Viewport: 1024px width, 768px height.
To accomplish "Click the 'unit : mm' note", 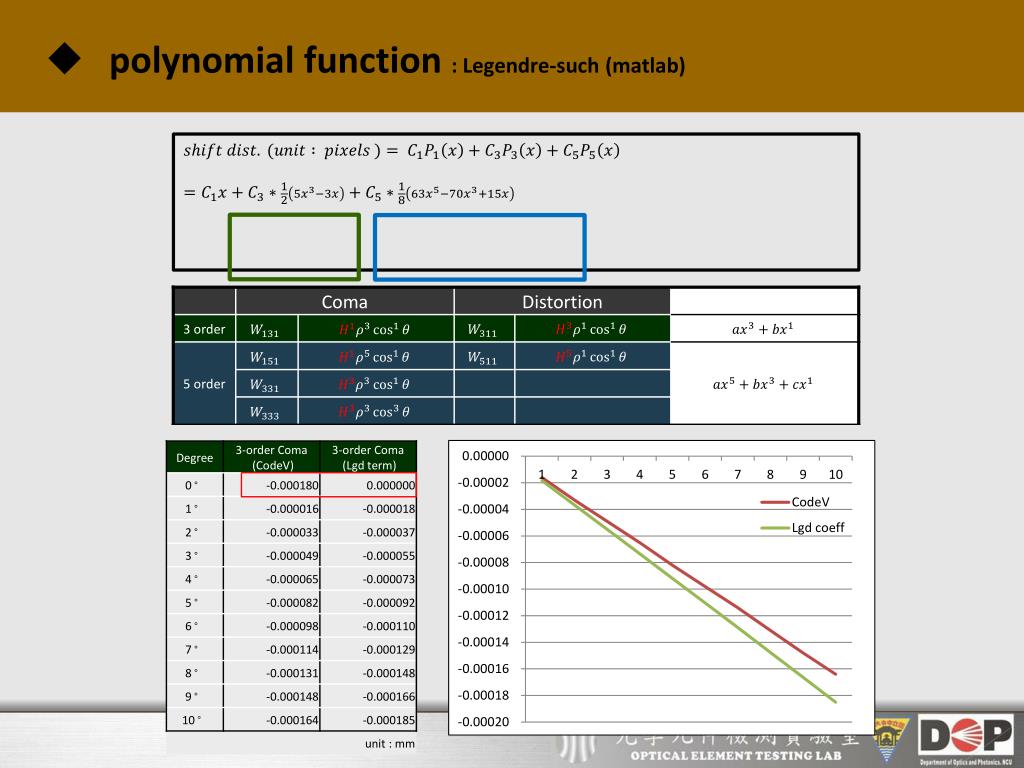I will click(390, 744).
